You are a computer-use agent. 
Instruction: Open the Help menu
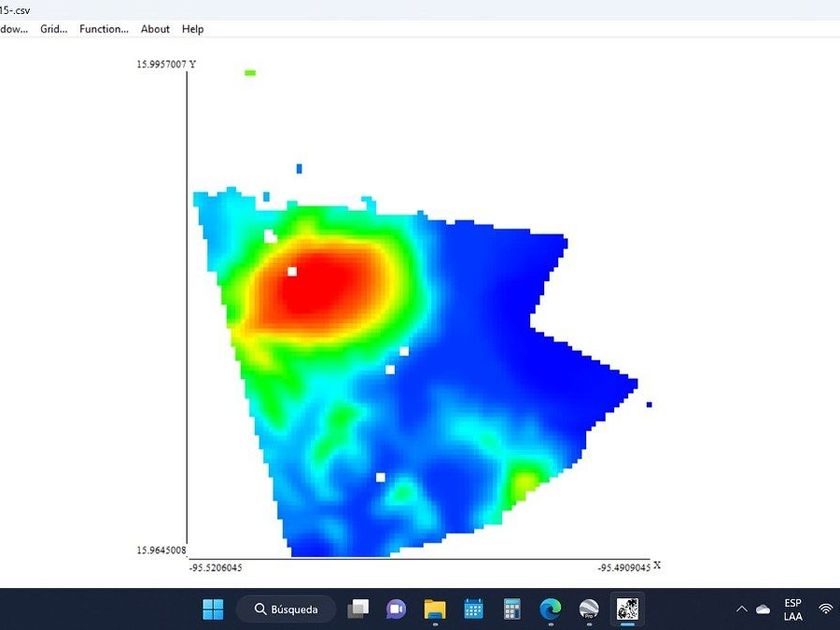193,29
